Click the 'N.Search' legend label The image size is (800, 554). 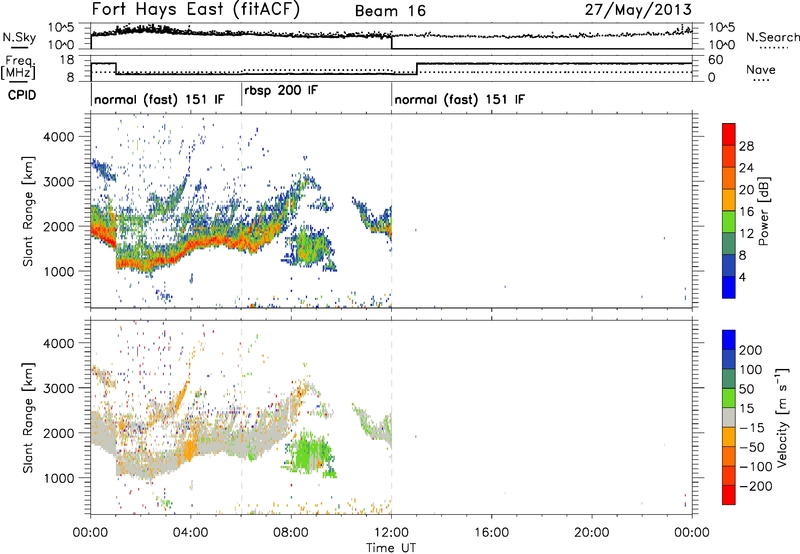[772, 37]
